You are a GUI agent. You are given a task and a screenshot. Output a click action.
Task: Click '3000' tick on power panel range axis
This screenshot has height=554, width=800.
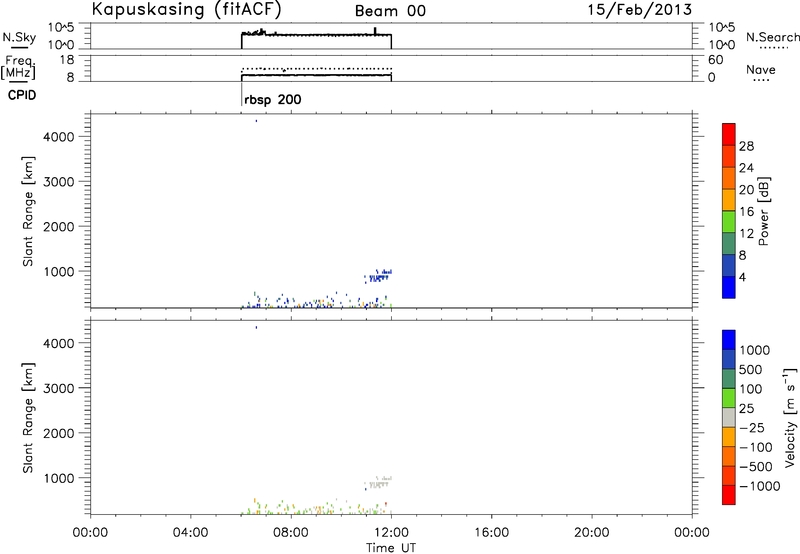point(59,182)
